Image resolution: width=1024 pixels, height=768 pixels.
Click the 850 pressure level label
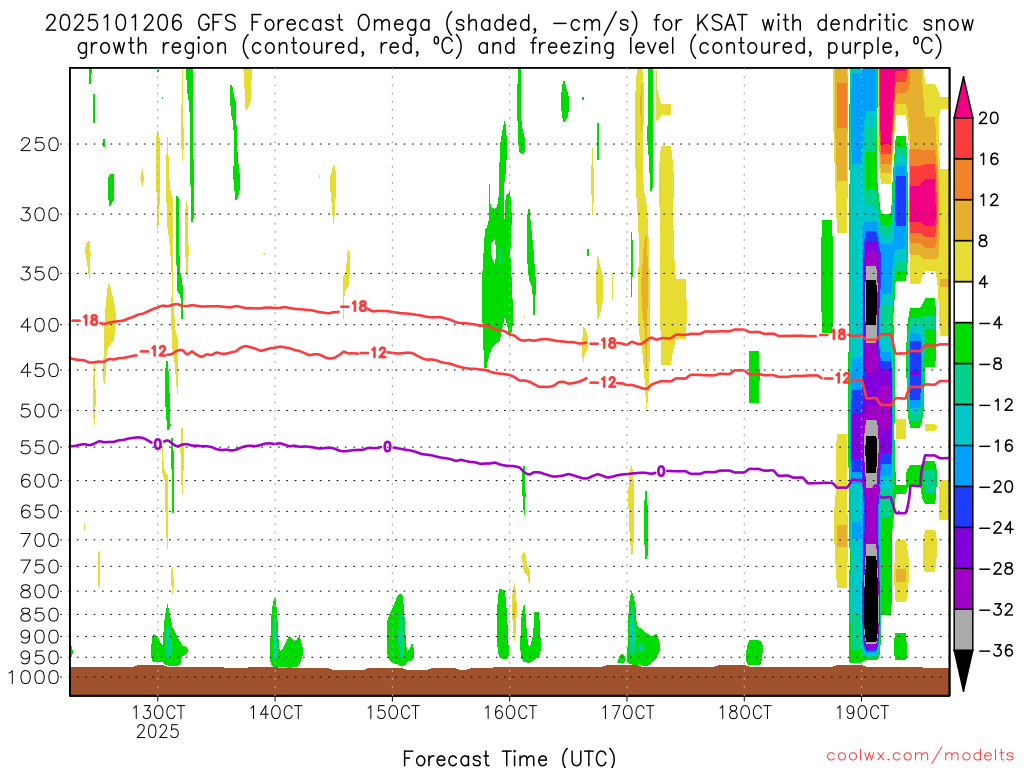[x=39, y=615]
